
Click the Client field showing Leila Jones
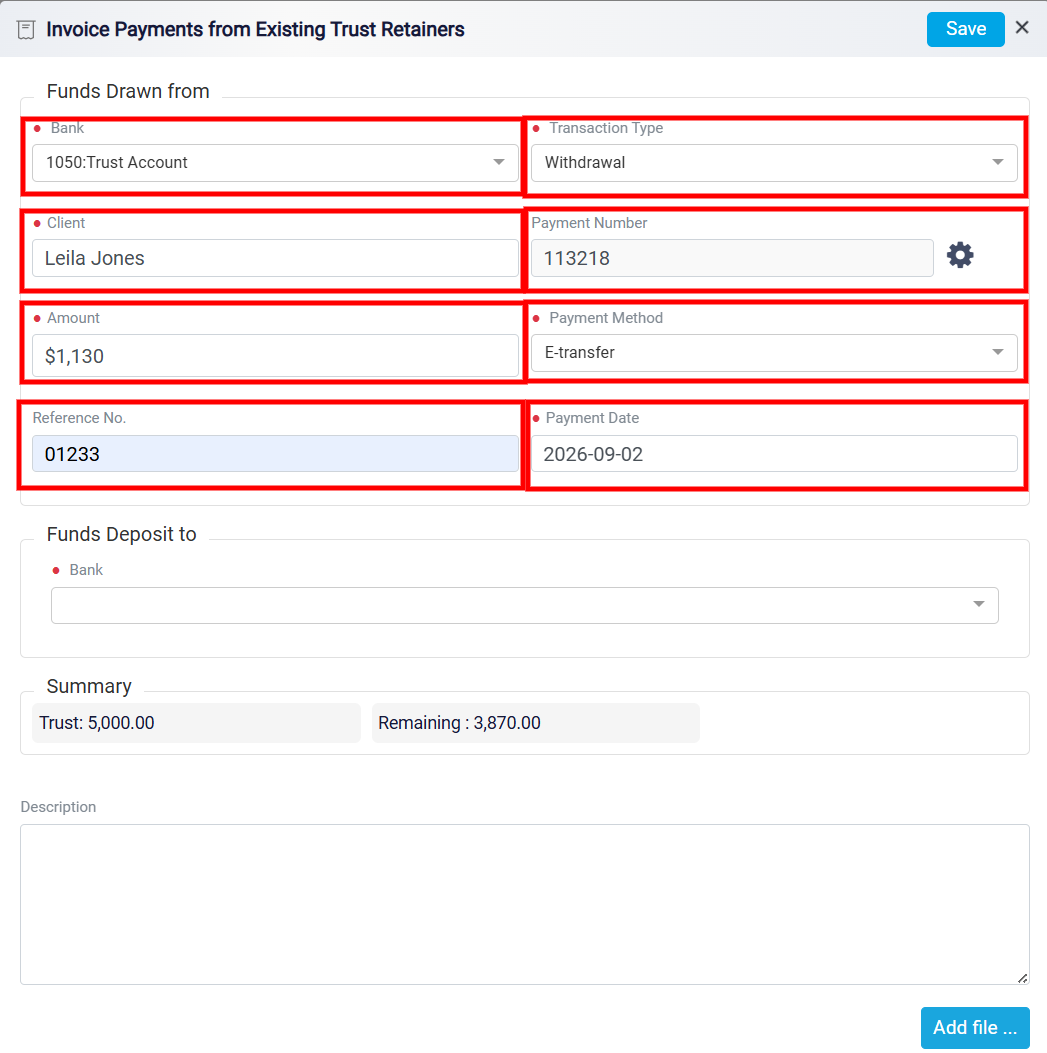click(275, 258)
